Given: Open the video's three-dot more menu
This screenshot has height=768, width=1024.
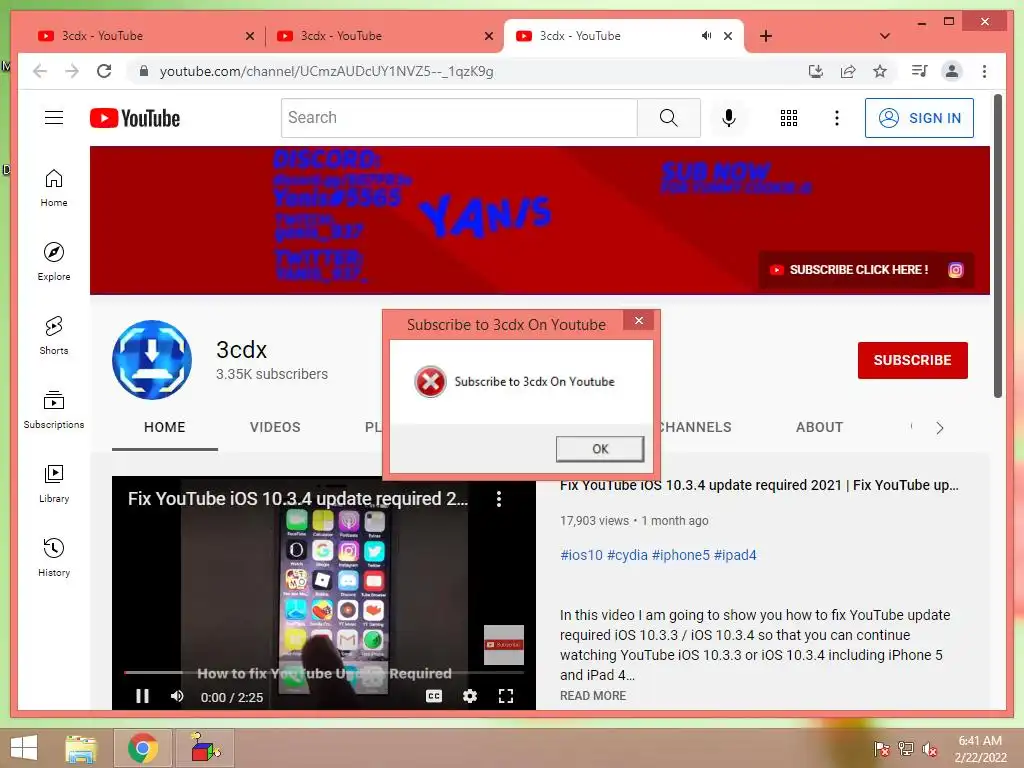Looking at the screenshot, I should click(x=499, y=499).
